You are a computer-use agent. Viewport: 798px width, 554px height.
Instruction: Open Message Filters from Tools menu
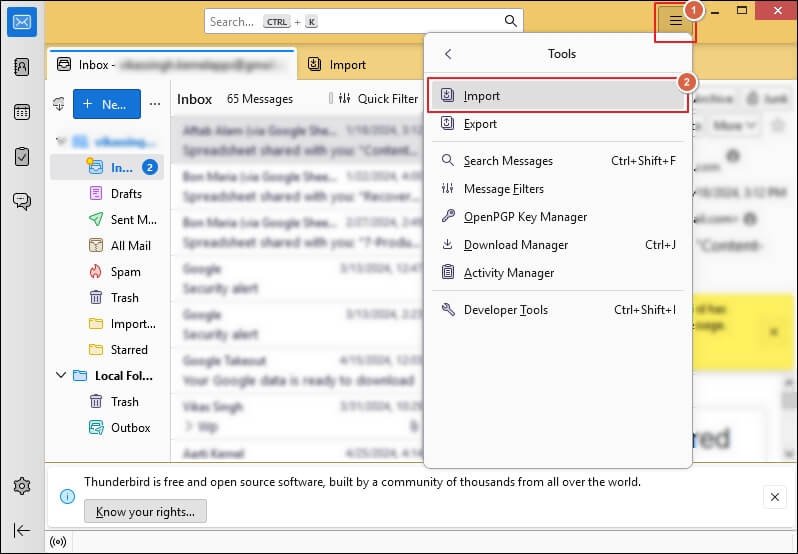tap(558, 189)
